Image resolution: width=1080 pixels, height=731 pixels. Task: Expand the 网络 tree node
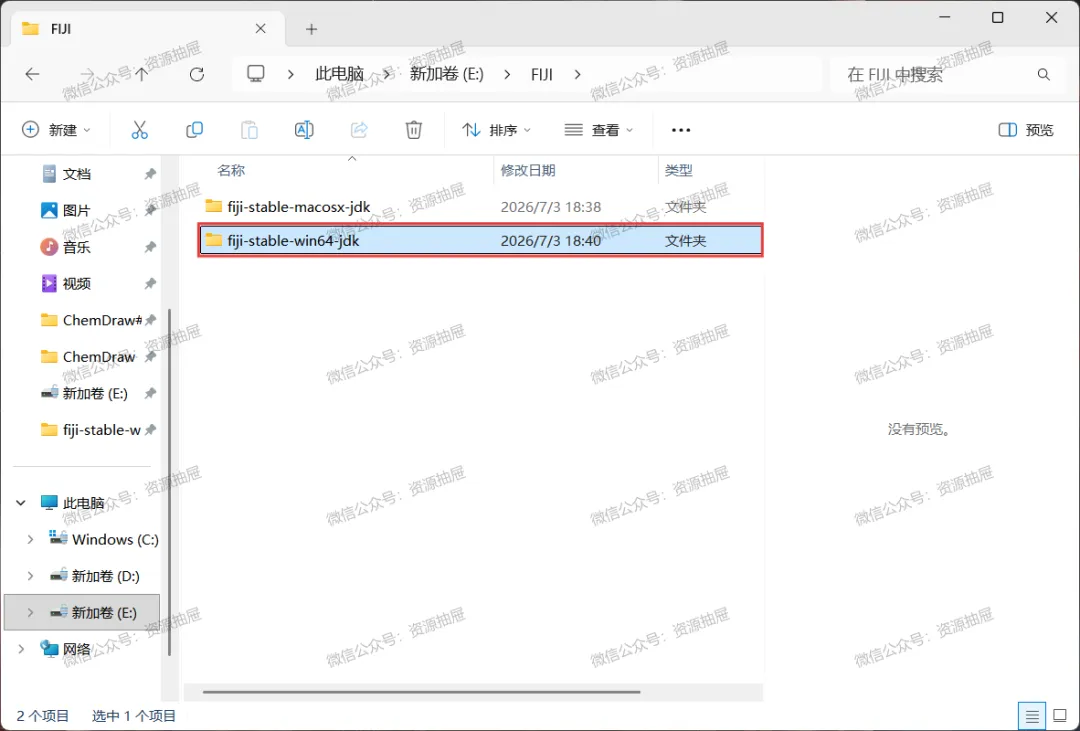(x=21, y=649)
